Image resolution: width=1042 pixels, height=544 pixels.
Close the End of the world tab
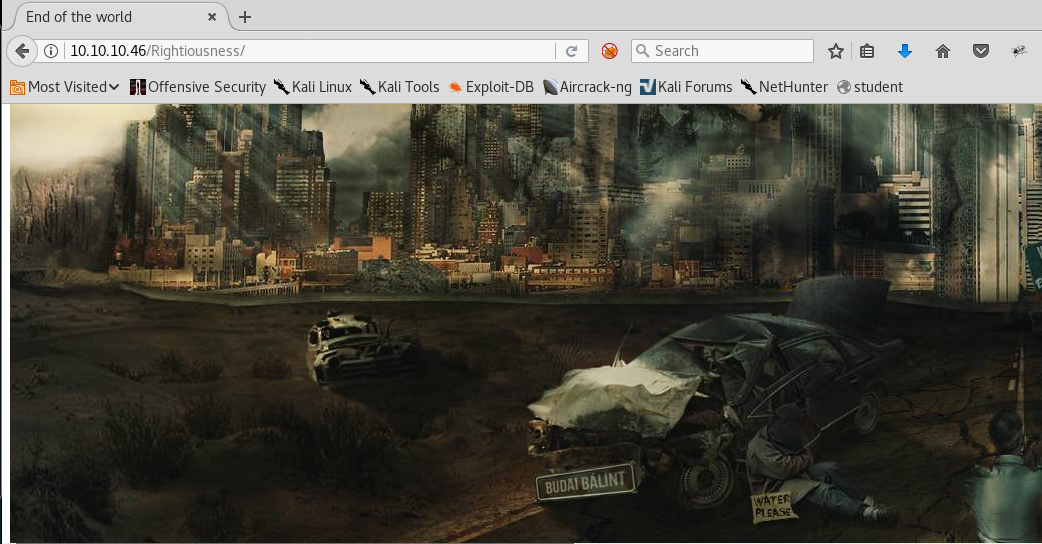(215, 17)
